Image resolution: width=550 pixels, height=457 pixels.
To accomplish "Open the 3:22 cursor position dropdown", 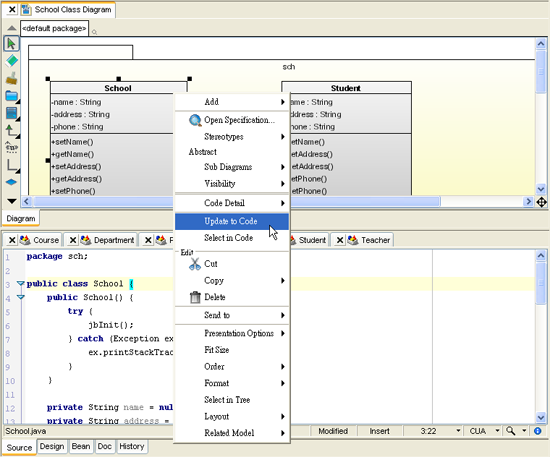I will 458,431.
